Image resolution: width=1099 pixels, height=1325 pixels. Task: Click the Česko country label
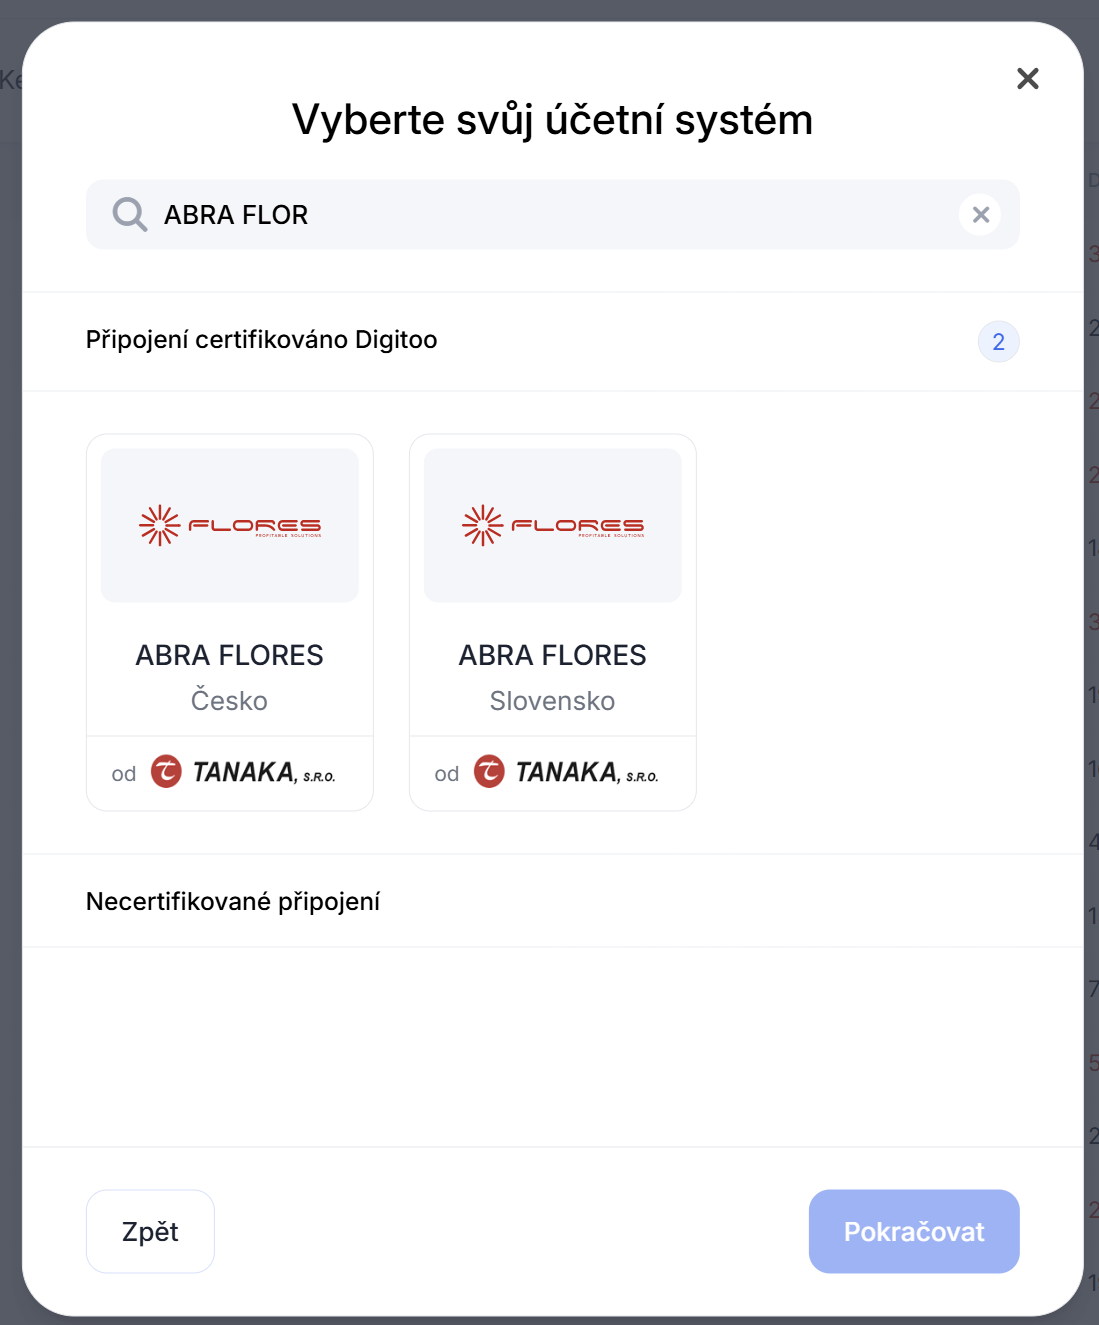(230, 701)
